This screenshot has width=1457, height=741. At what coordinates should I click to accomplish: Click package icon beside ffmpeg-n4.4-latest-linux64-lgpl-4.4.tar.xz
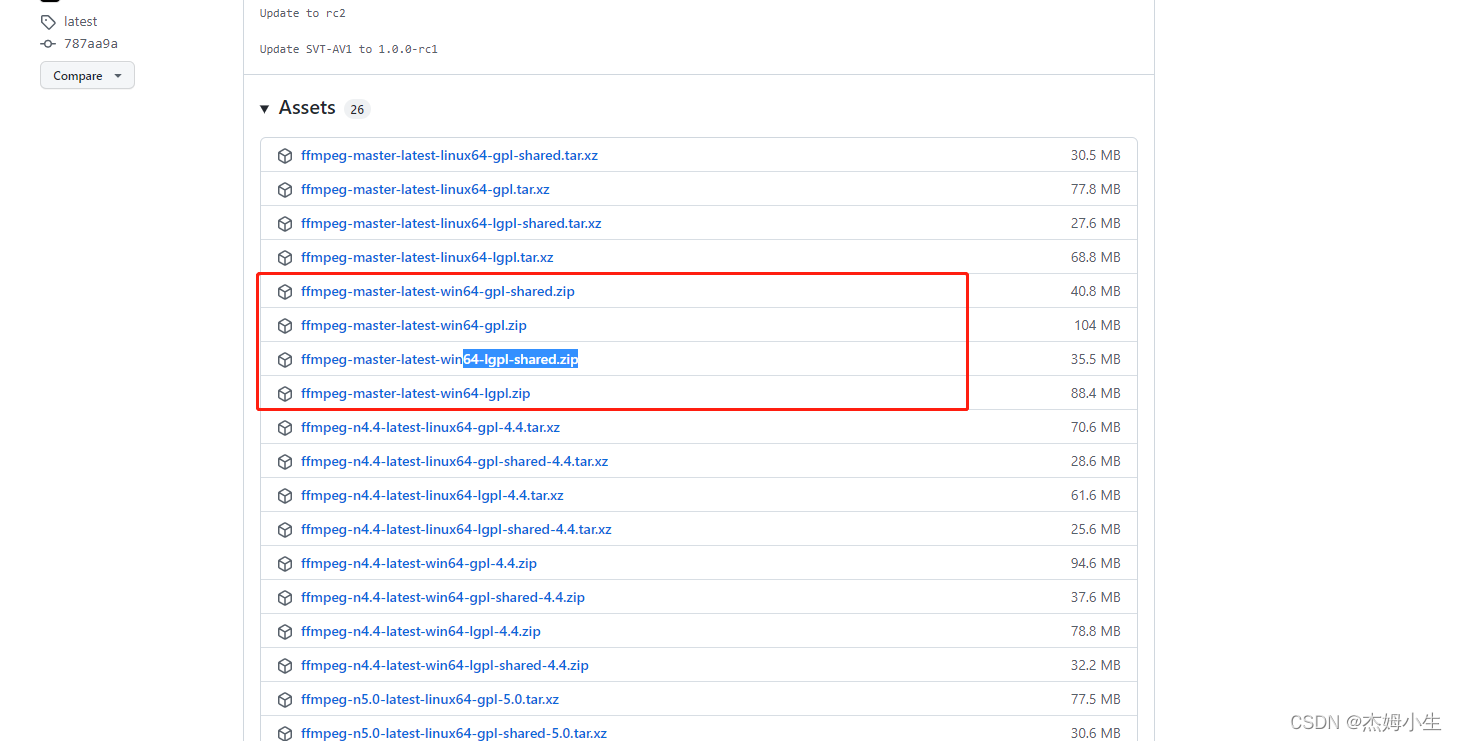[285, 496]
